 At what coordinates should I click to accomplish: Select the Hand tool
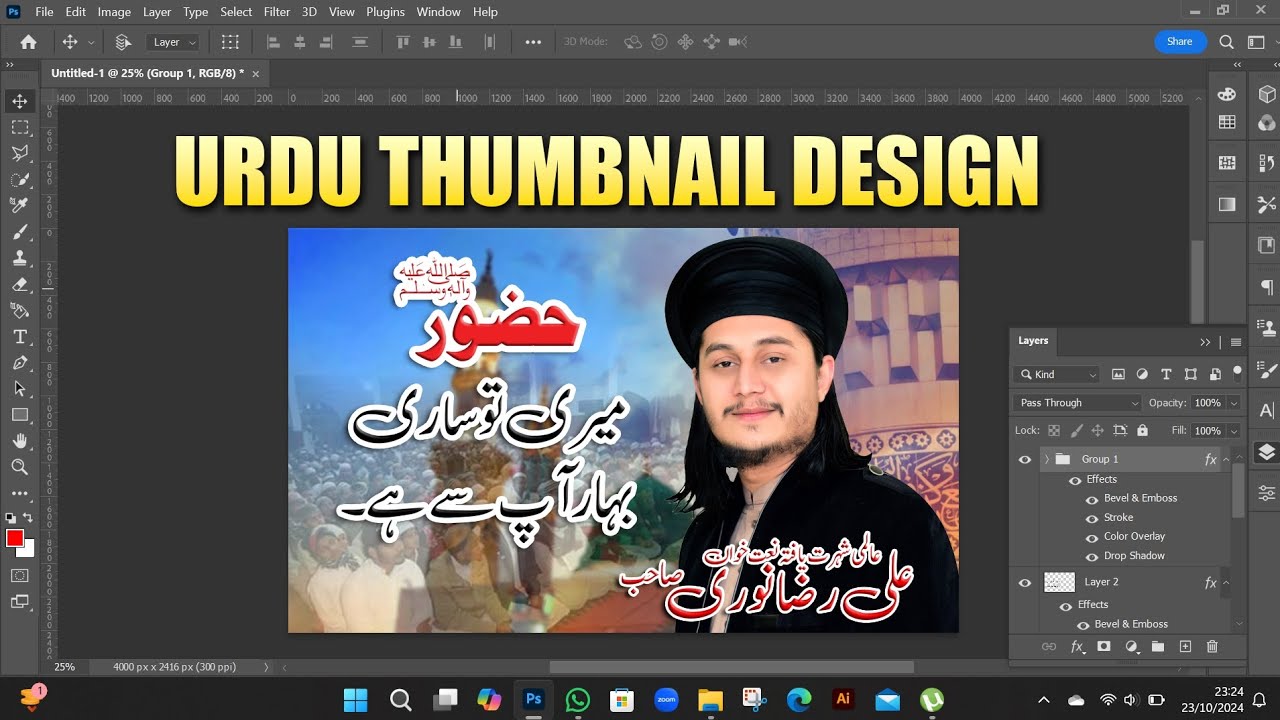coord(19,440)
